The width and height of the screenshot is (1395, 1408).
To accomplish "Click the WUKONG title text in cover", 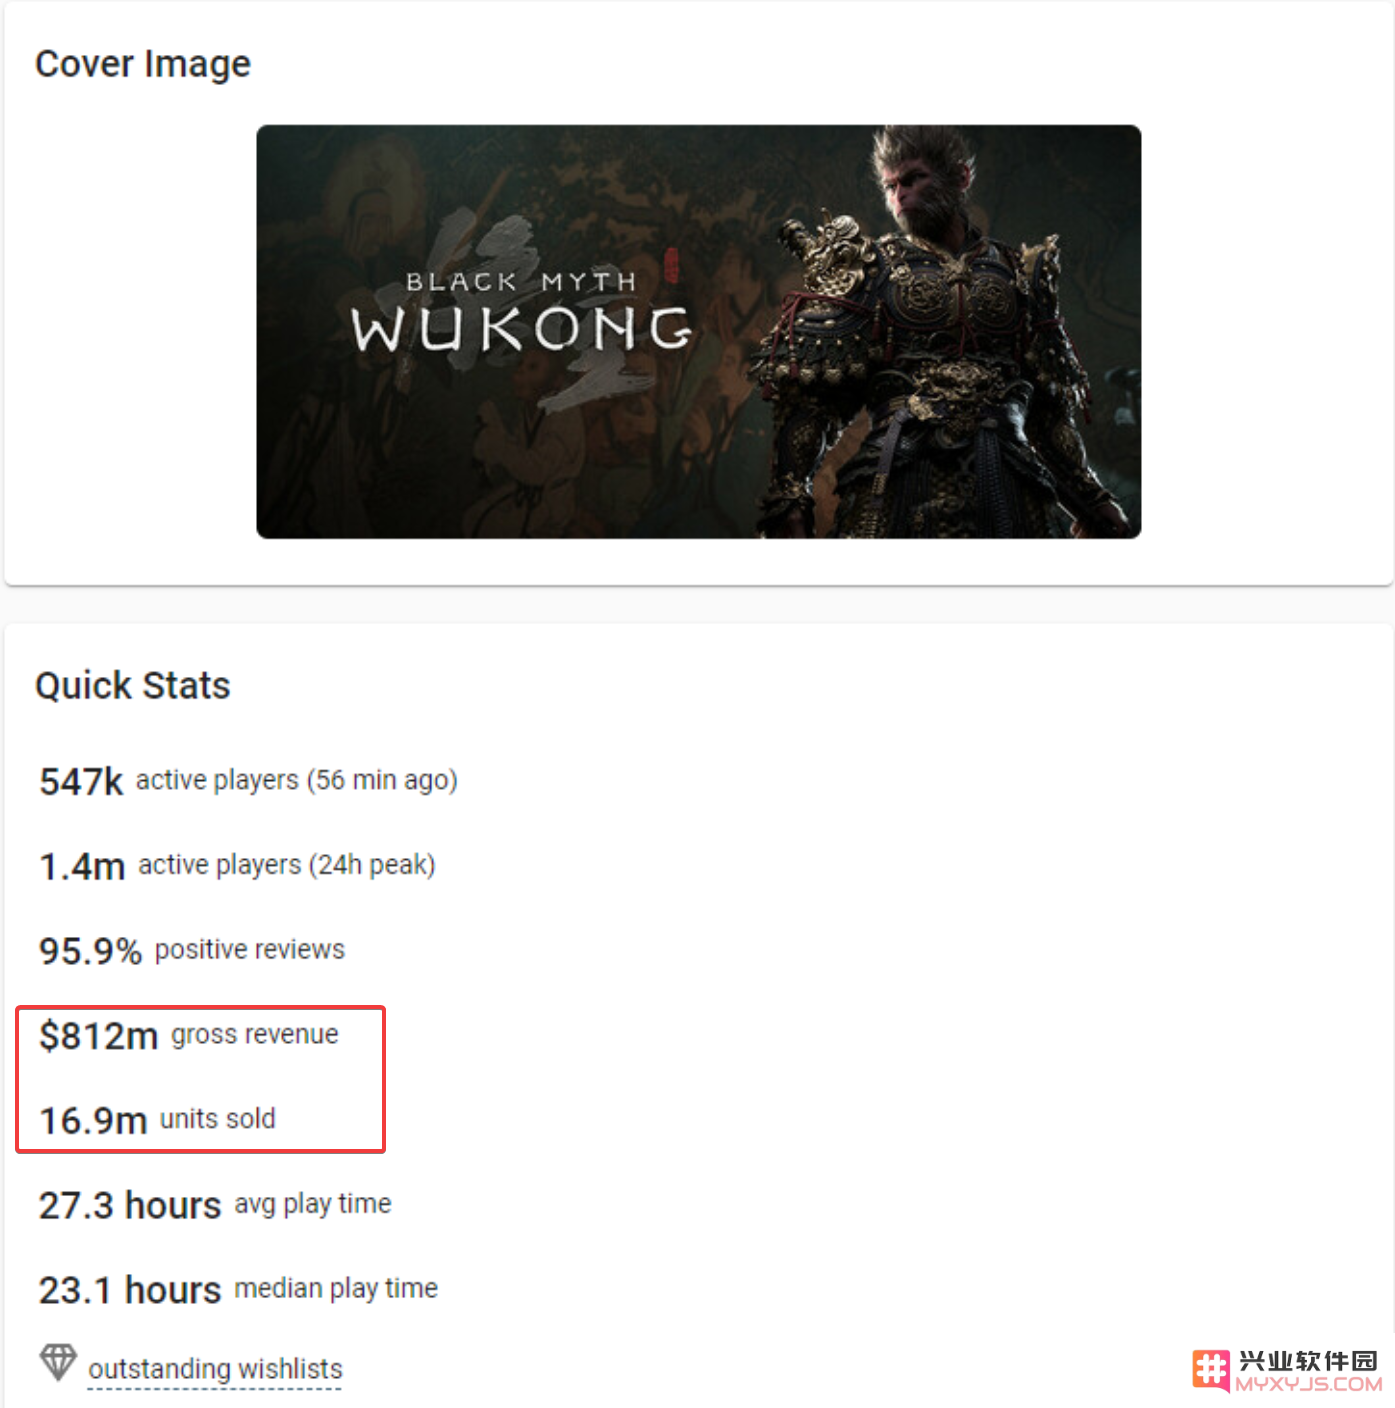I will point(521,330).
